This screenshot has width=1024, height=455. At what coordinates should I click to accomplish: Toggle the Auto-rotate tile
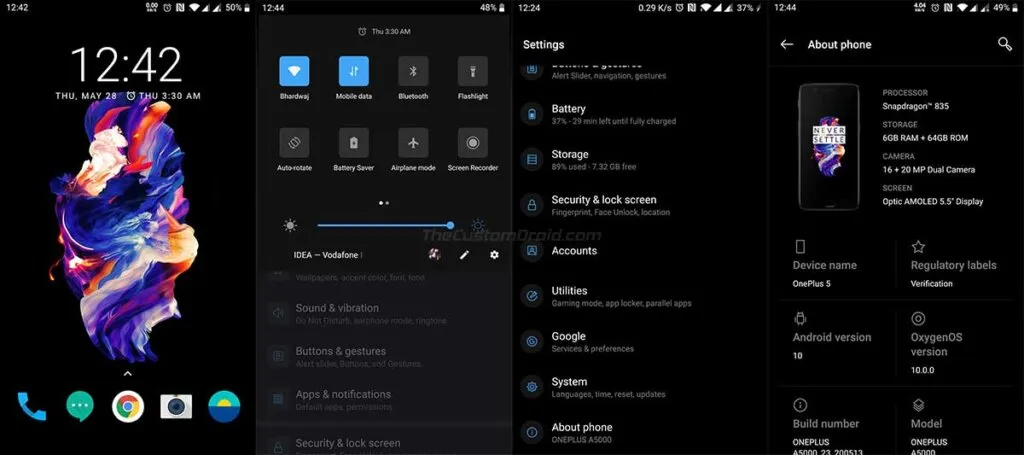pyautogui.click(x=295, y=142)
